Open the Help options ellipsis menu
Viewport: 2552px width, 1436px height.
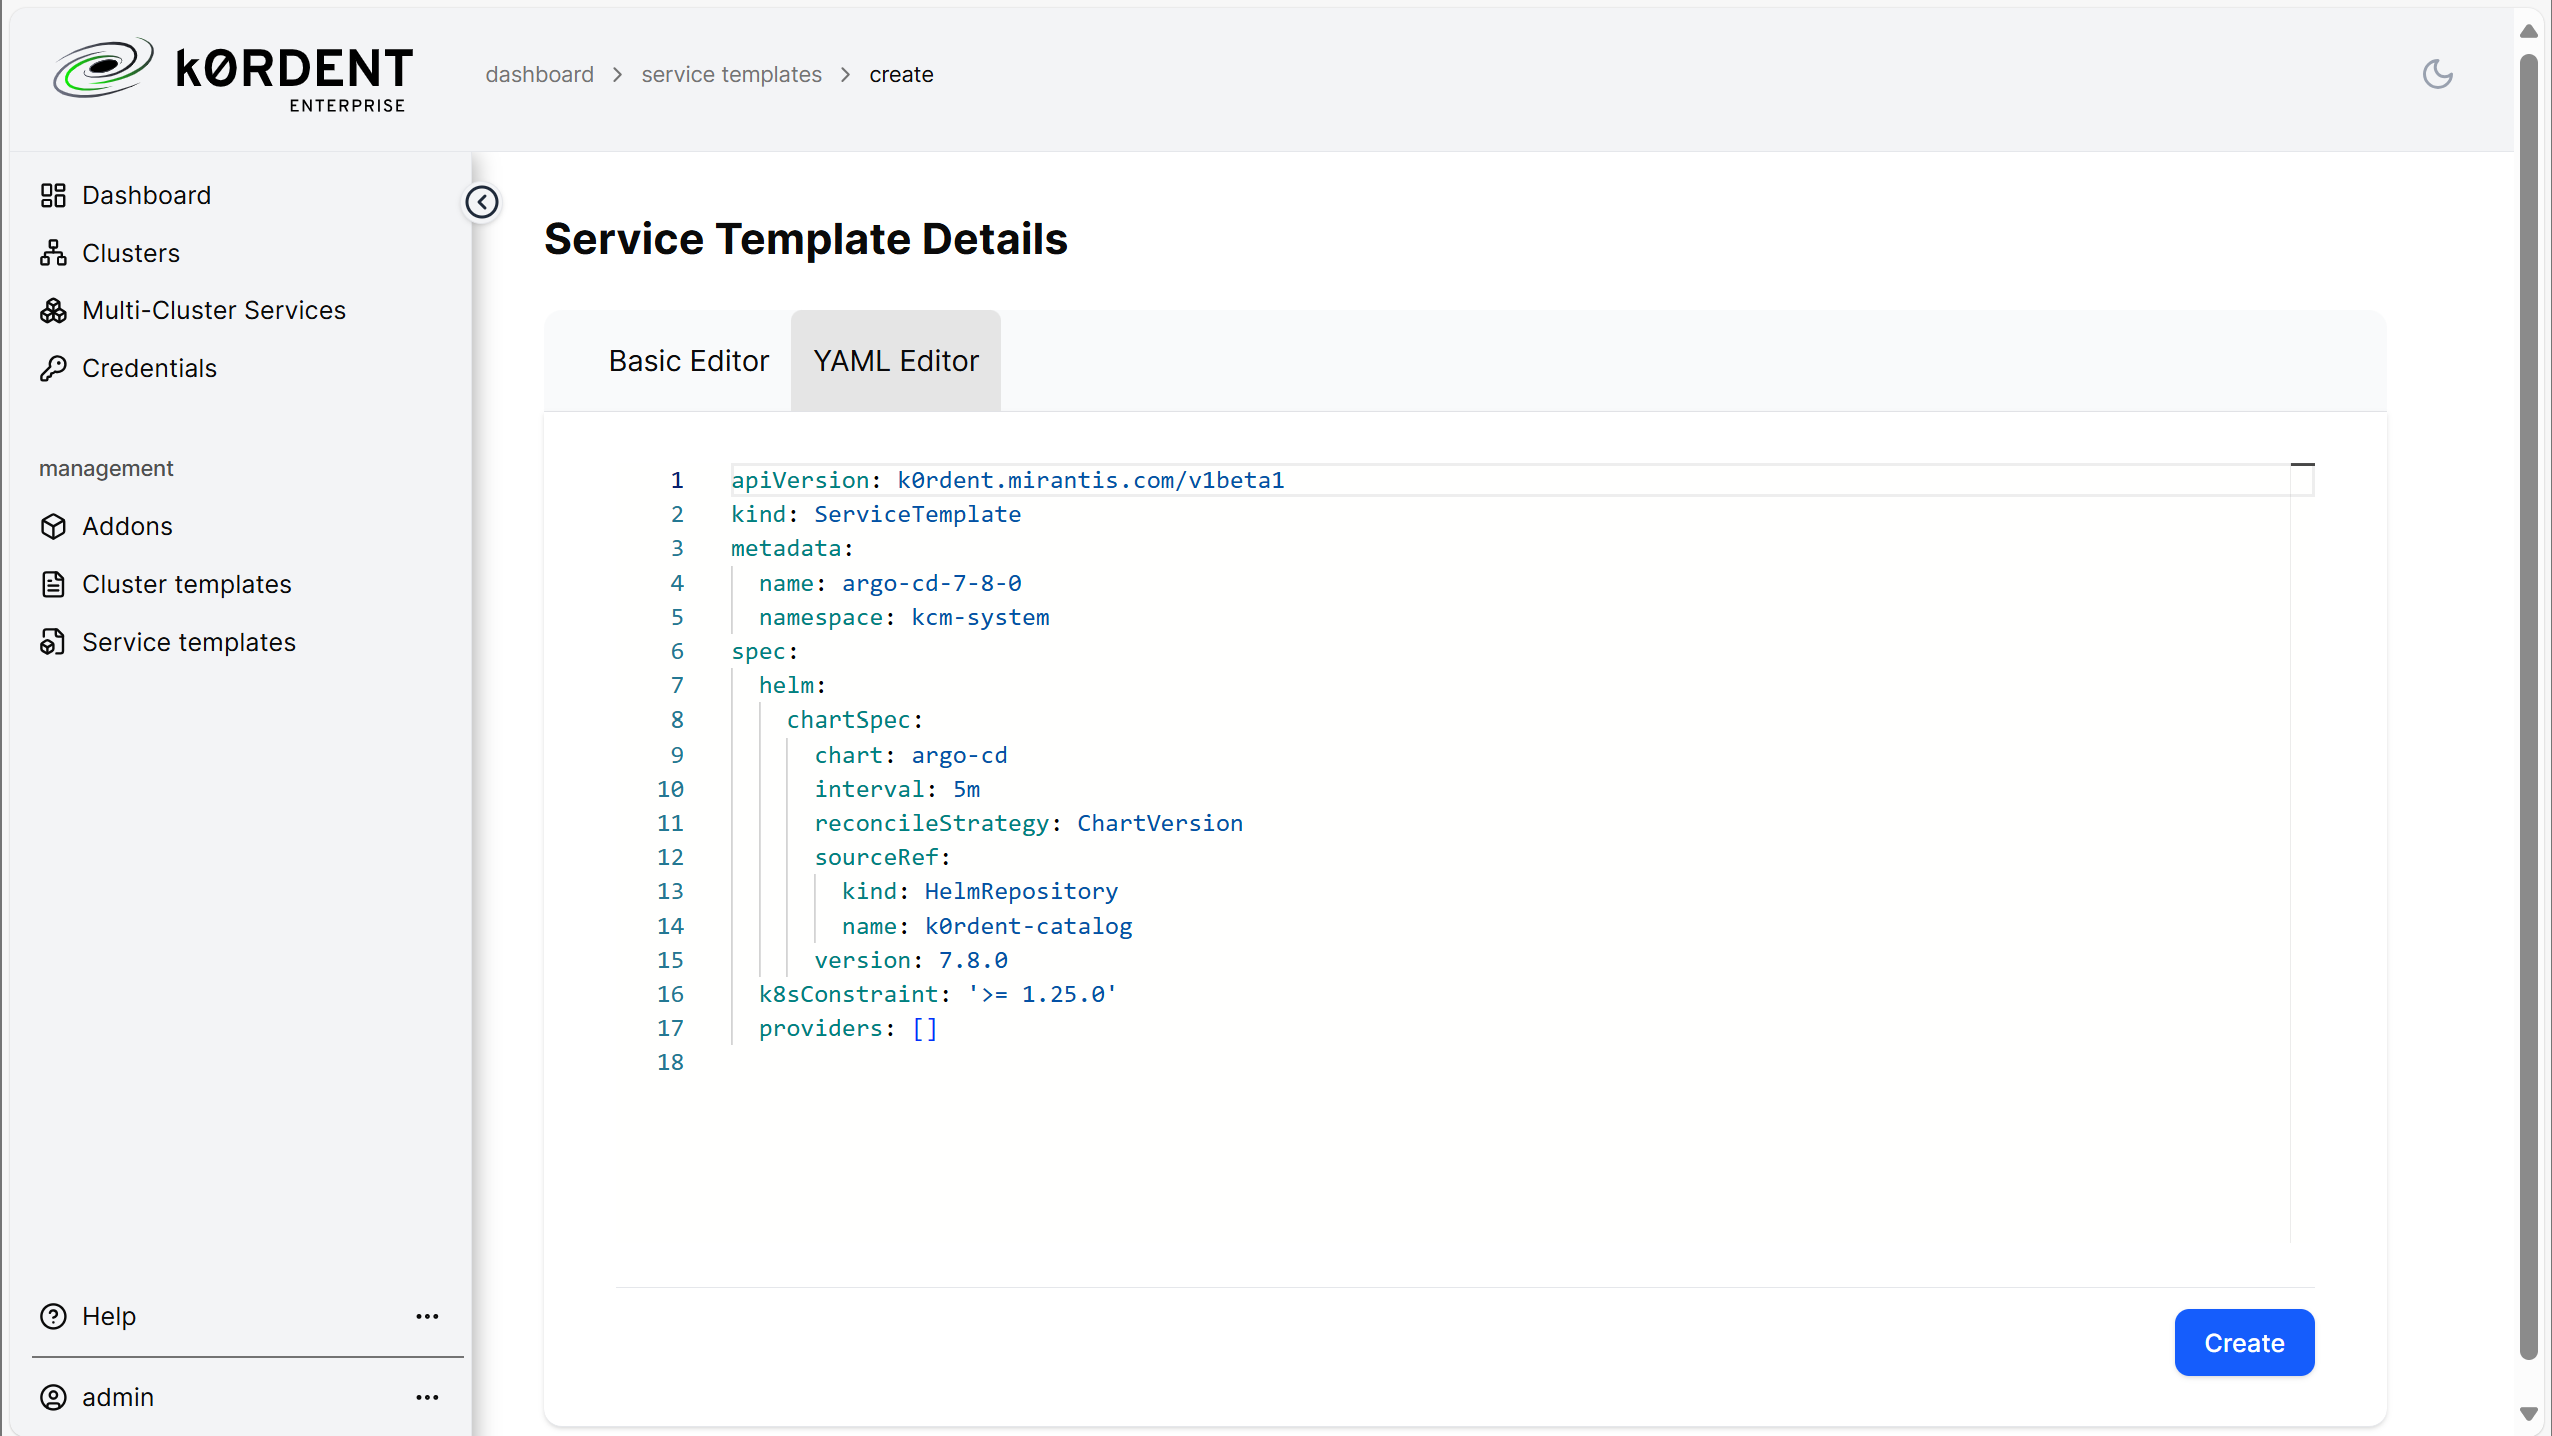point(428,1316)
